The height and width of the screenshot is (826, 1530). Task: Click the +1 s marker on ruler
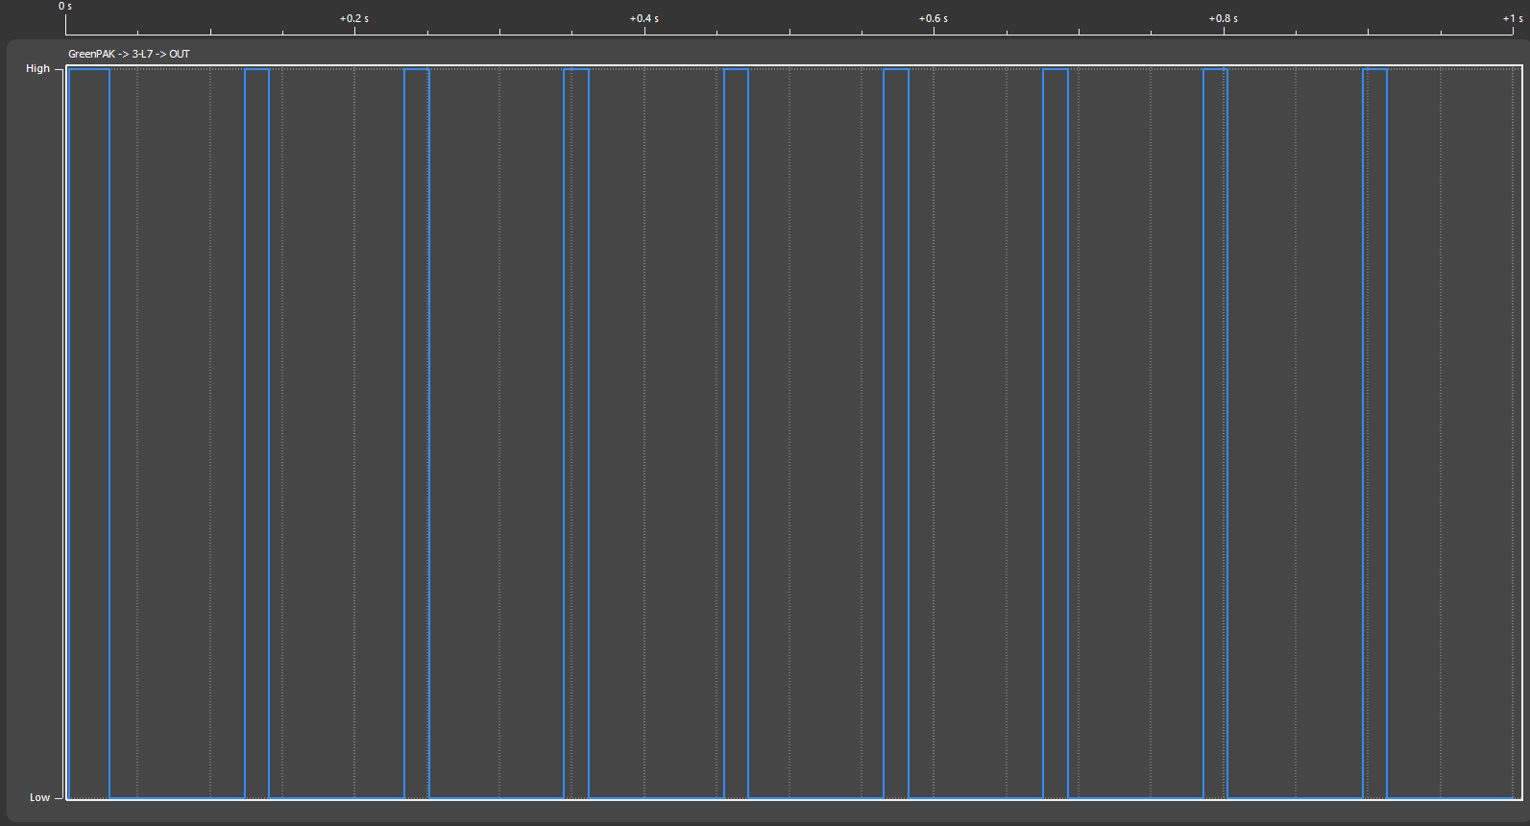click(1512, 19)
